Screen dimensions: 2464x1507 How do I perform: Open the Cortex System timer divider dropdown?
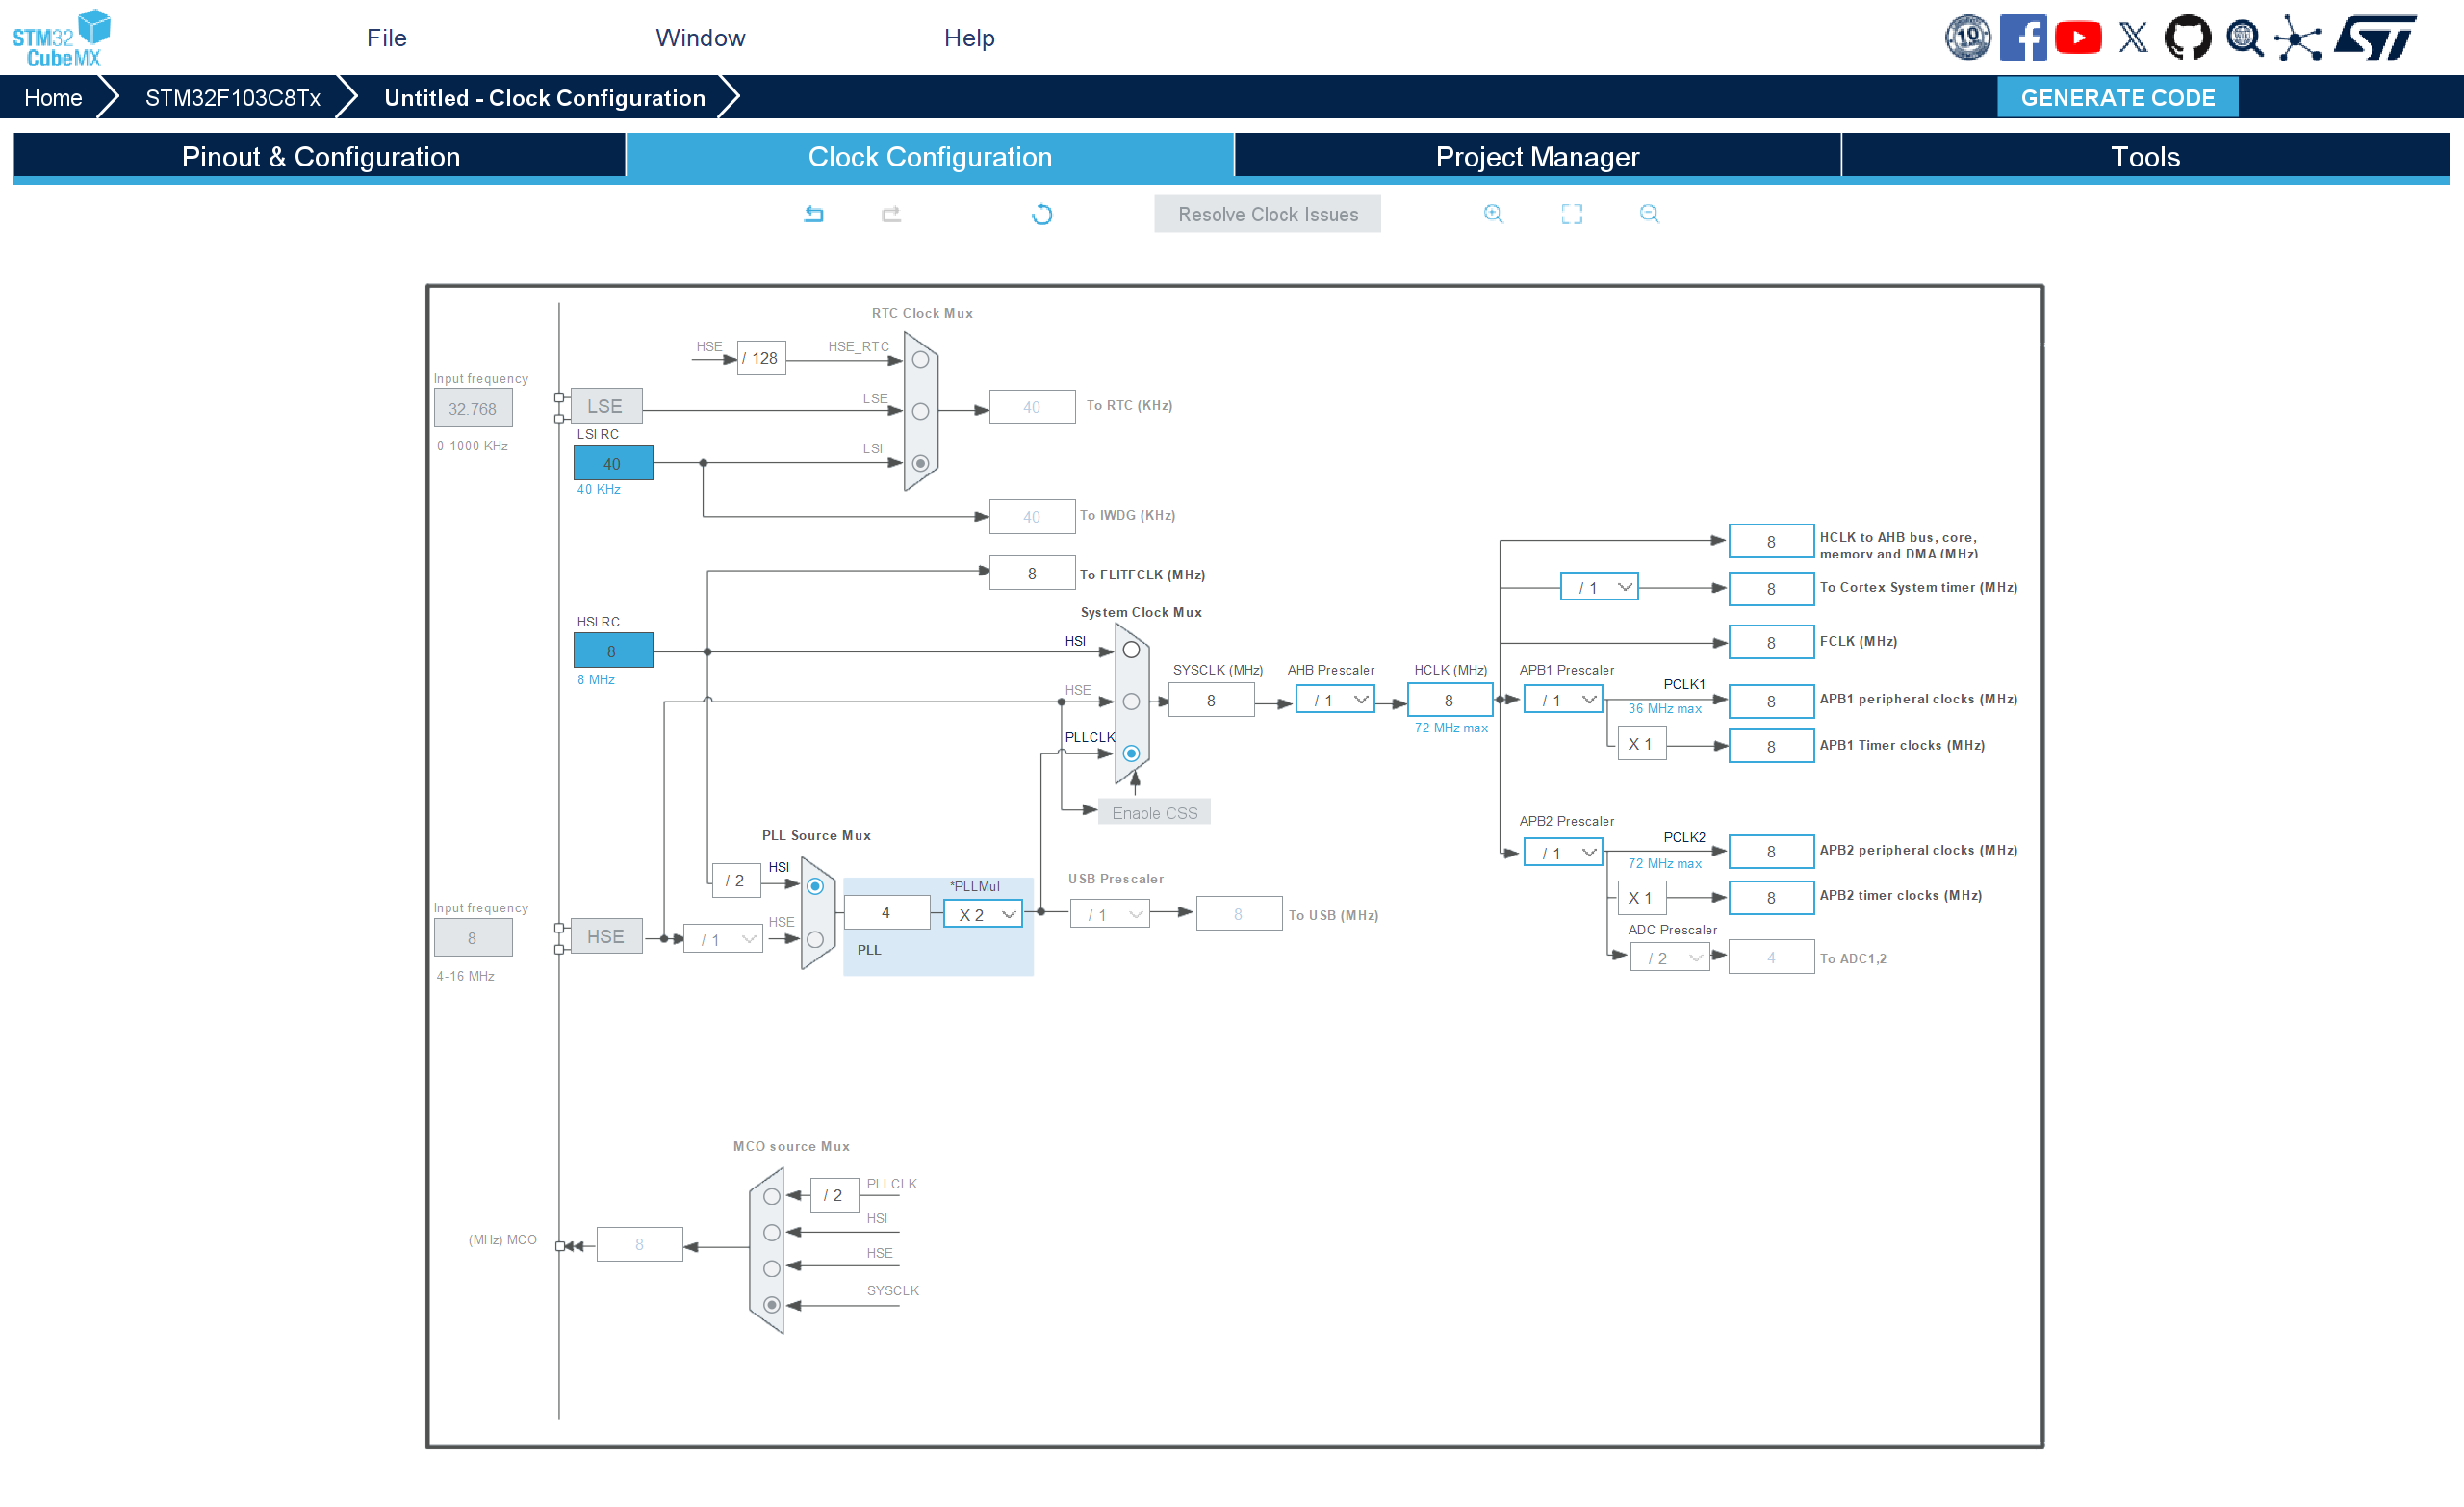[x=1599, y=587]
